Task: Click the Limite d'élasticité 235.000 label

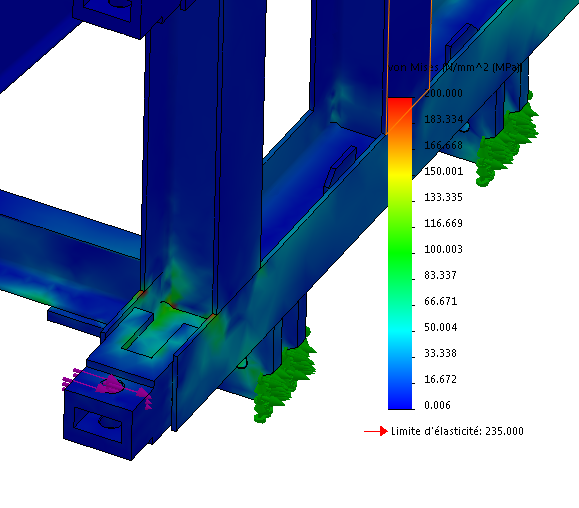Action: [x=457, y=431]
